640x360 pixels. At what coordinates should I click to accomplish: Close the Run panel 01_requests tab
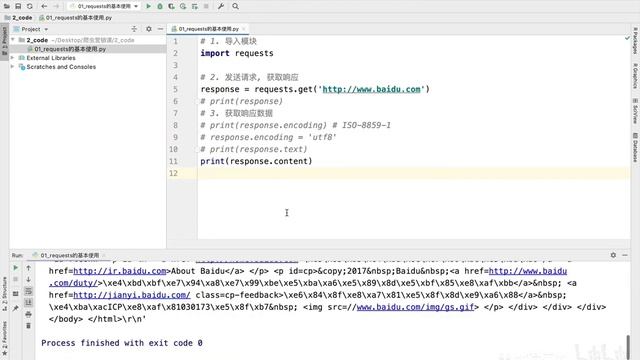104,255
